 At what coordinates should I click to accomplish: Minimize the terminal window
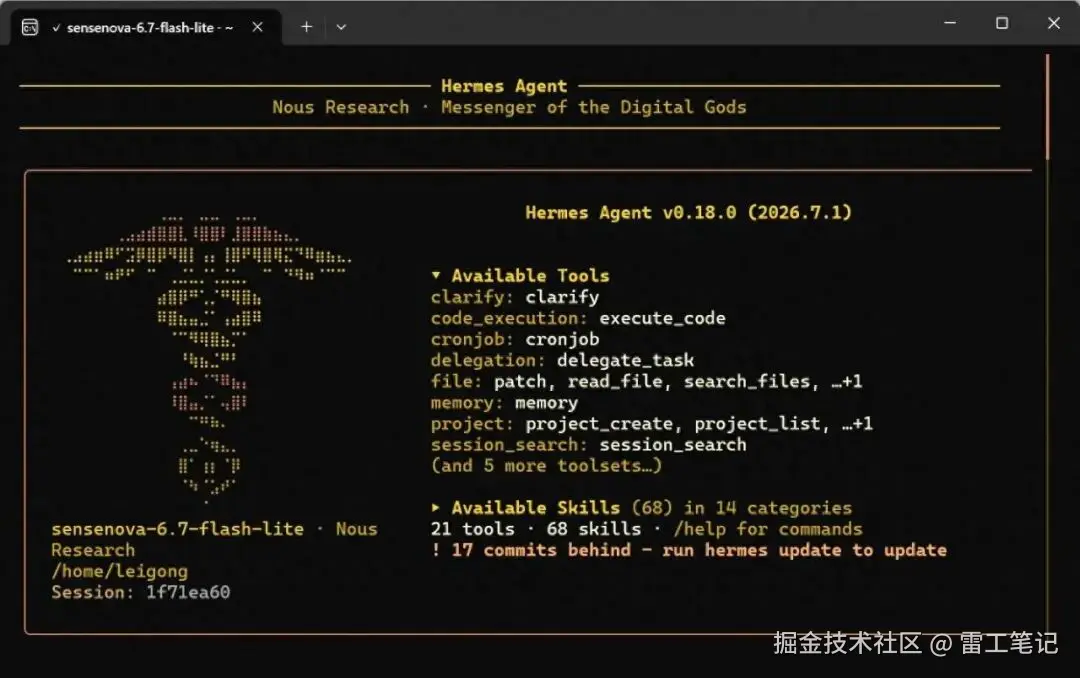click(x=950, y=23)
